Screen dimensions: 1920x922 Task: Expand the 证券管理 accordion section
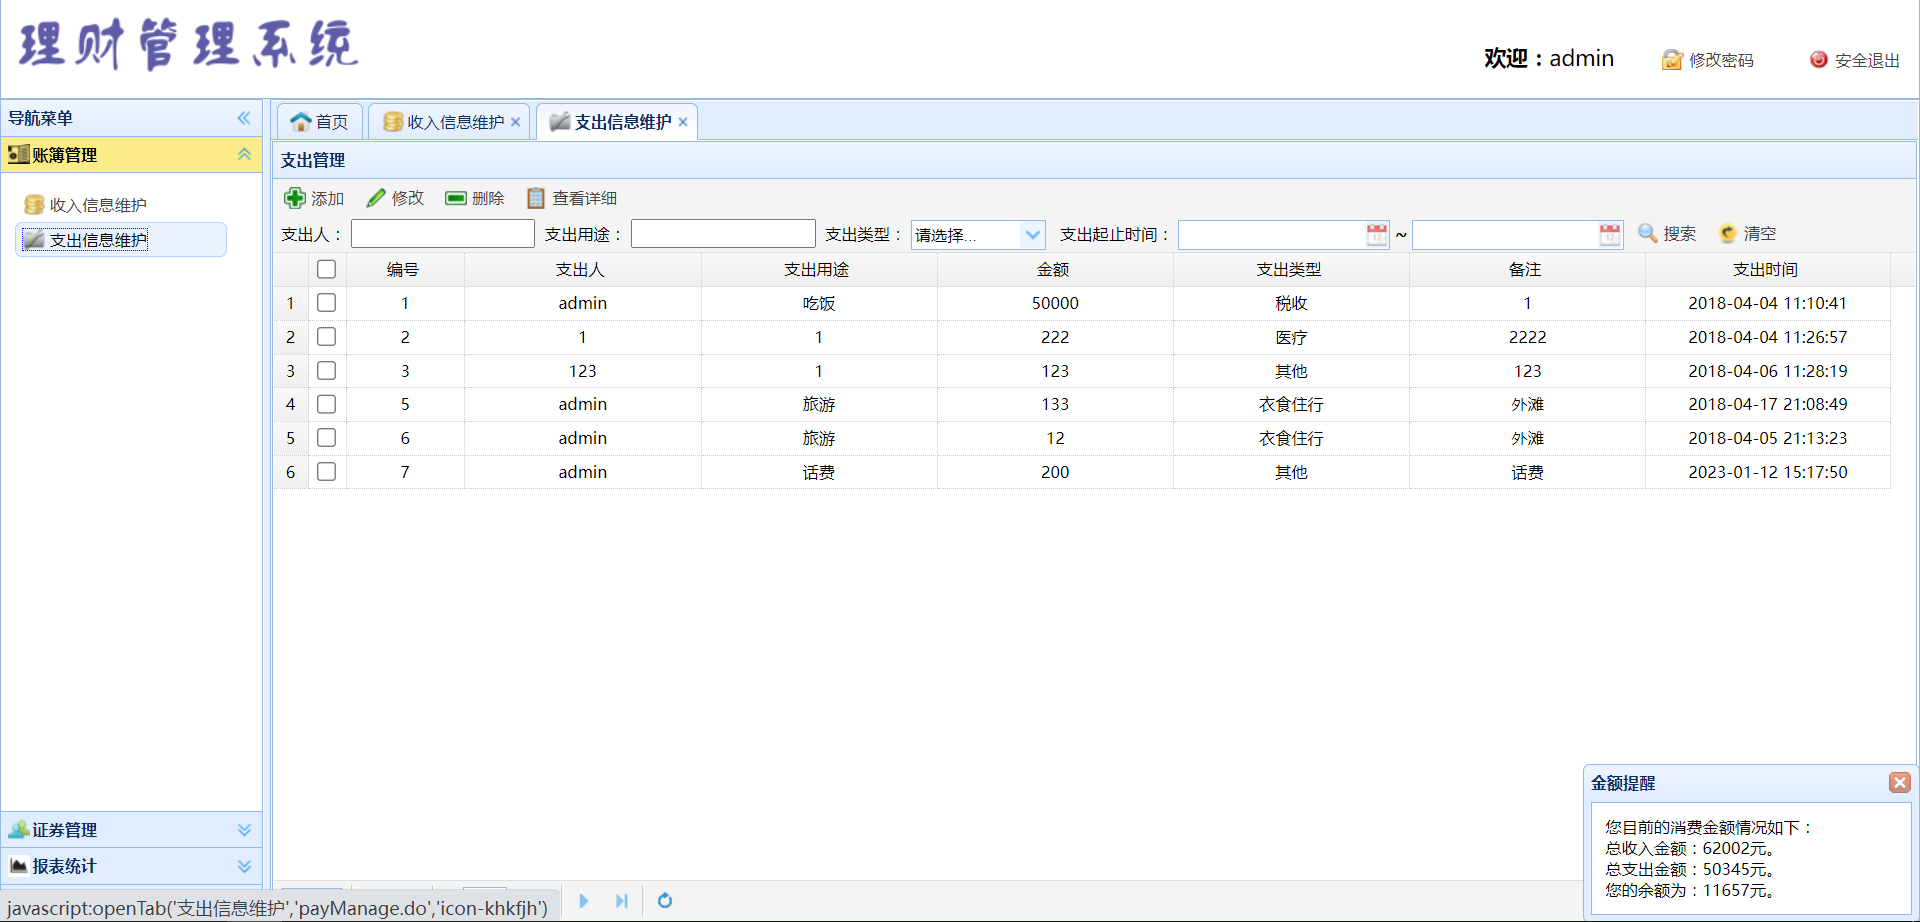click(244, 830)
